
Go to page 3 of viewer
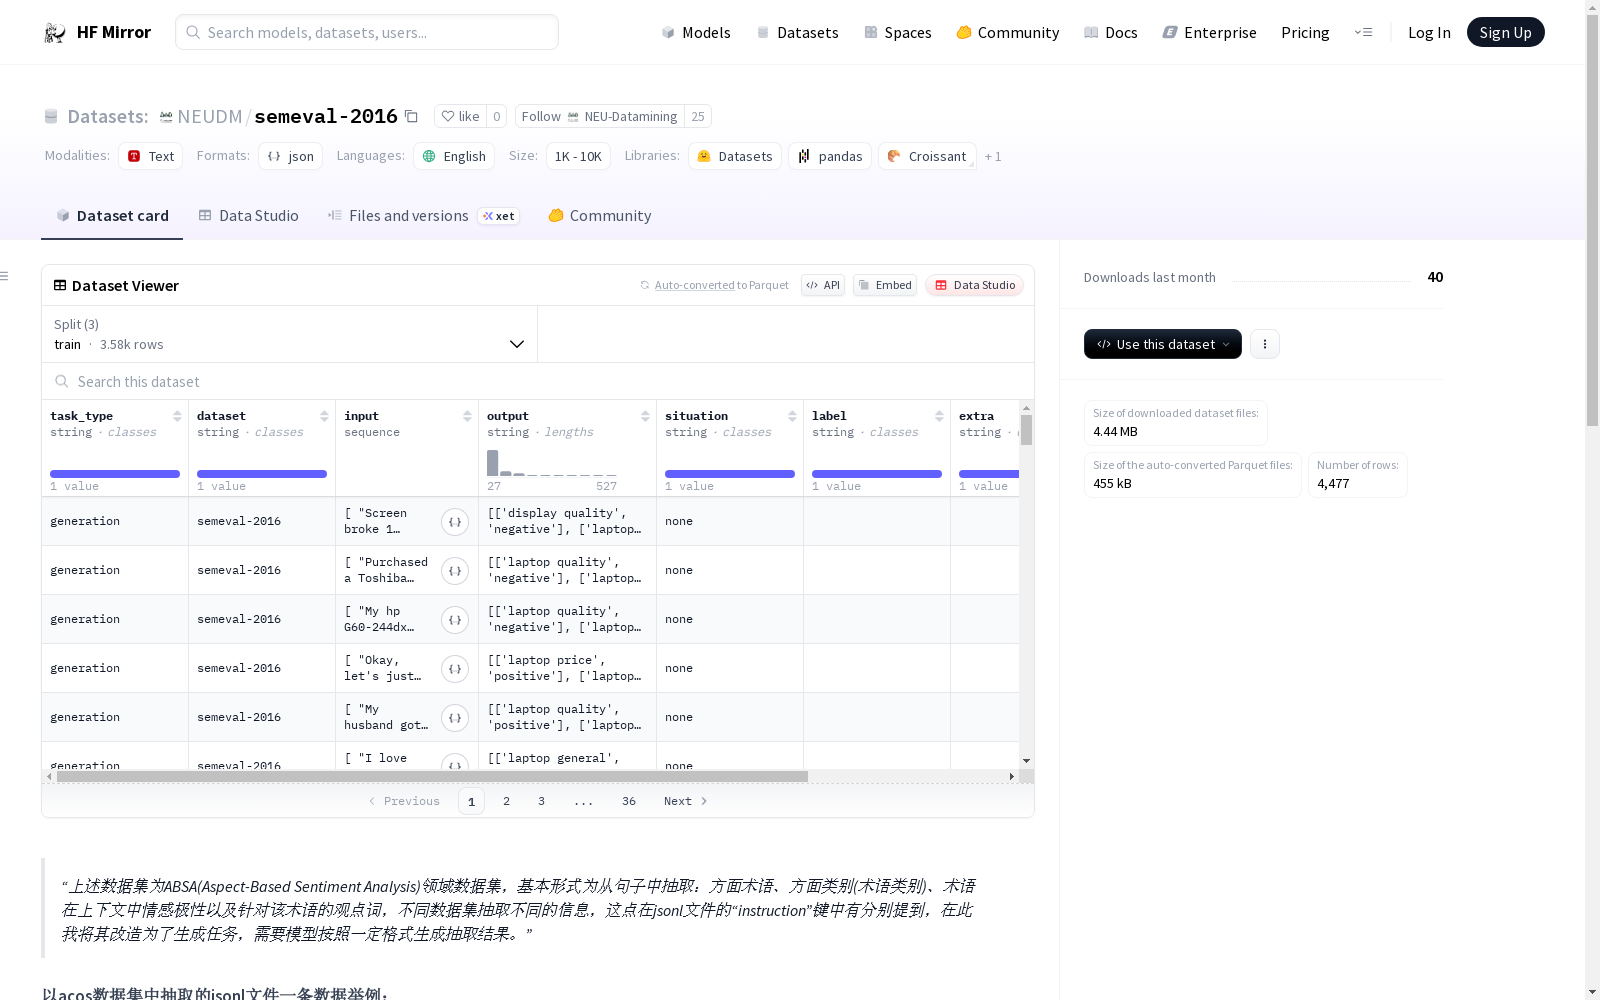pos(541,801)
